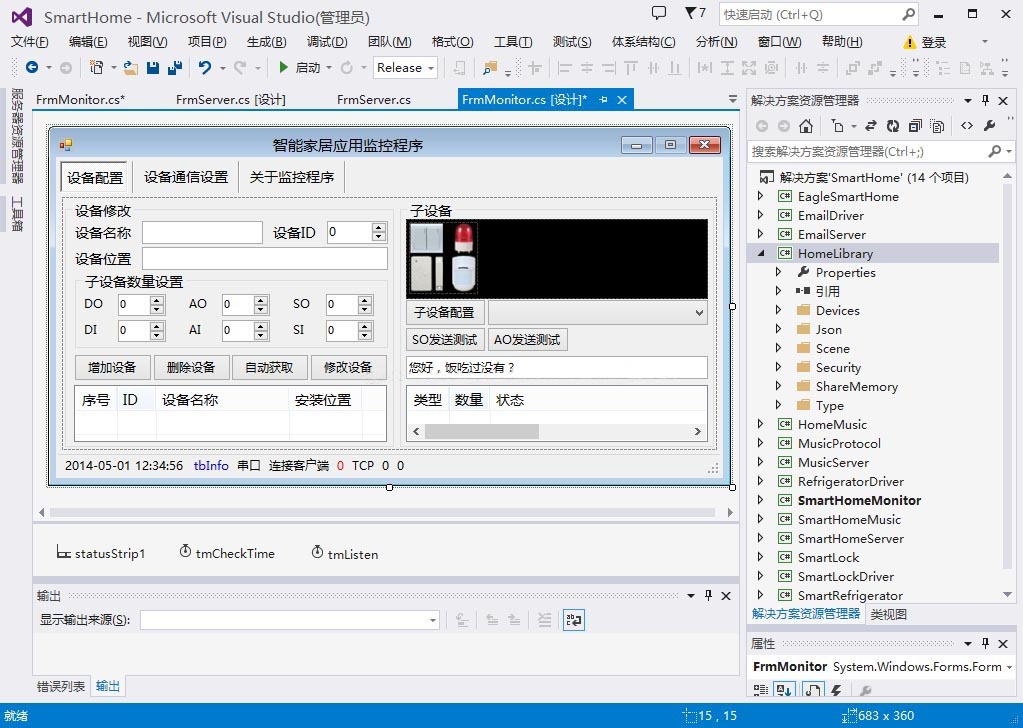The height and width of the screenshot is (728, 1023).
Task: Click the SO发送测试 button
Action: click(x=444, y=339)
